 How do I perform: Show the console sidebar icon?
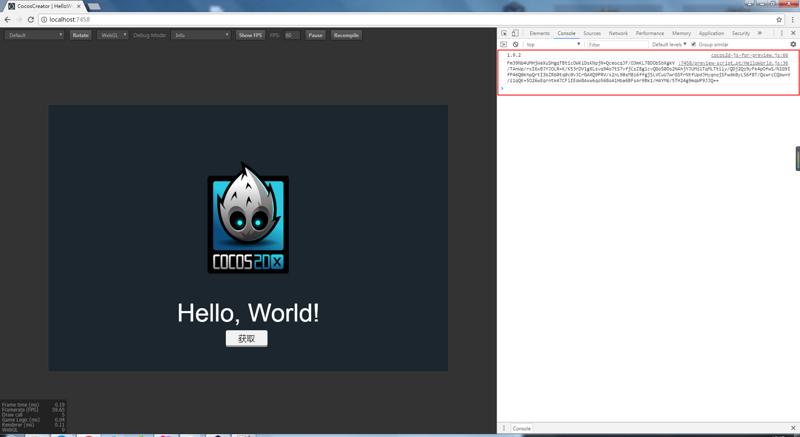504,44
